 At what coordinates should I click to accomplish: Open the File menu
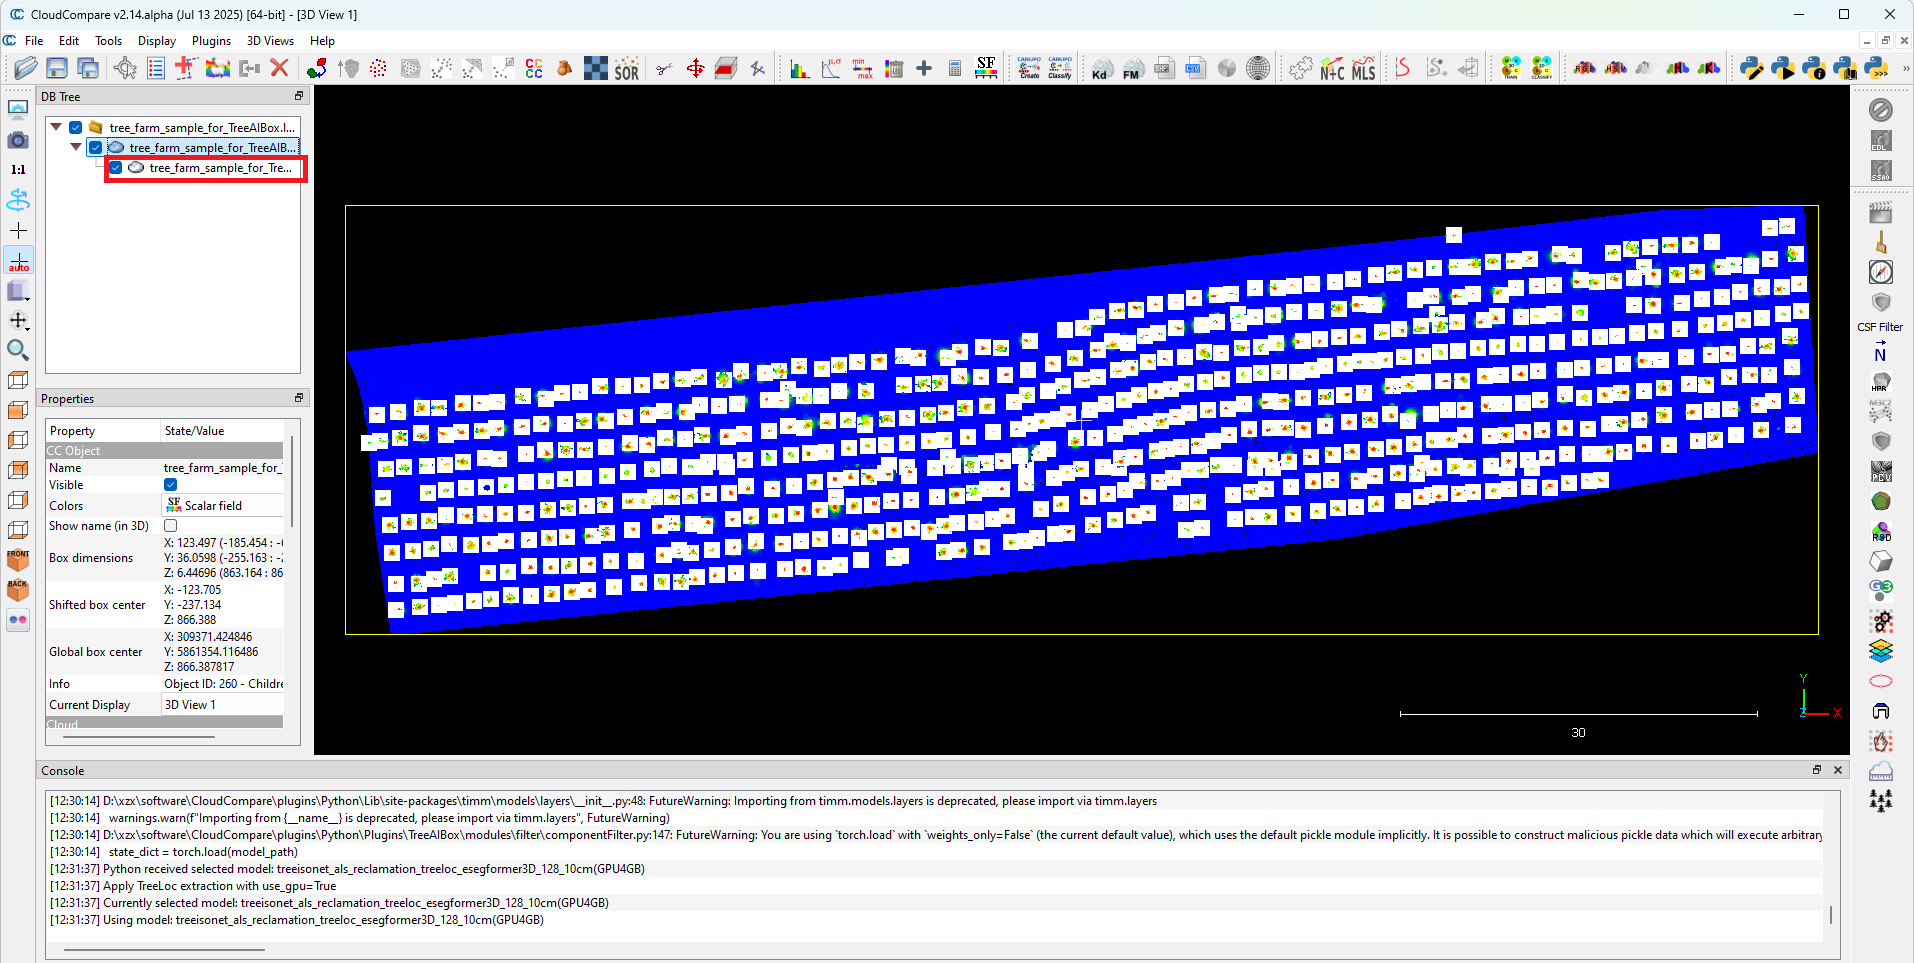coord(34,41)
